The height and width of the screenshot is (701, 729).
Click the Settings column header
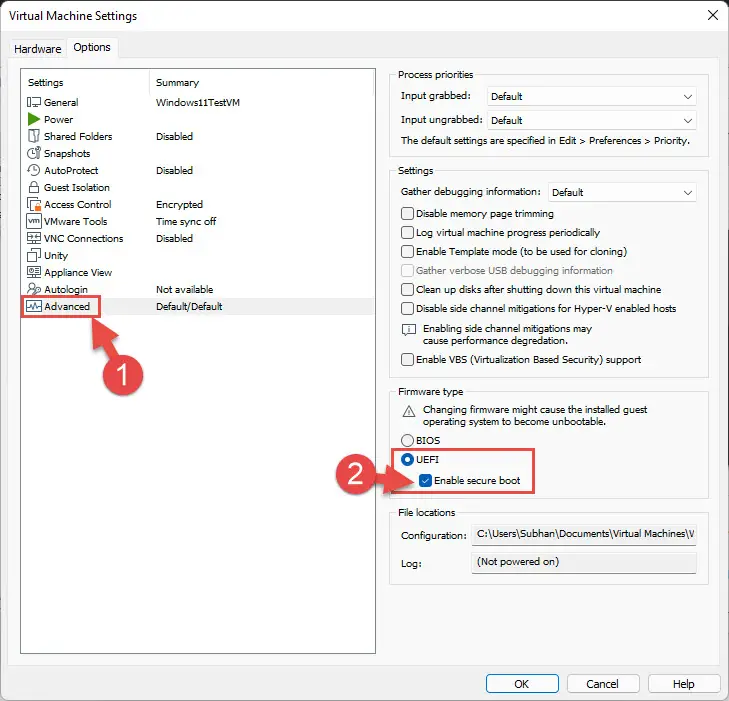pyautogui.click(x=46, y=83)
